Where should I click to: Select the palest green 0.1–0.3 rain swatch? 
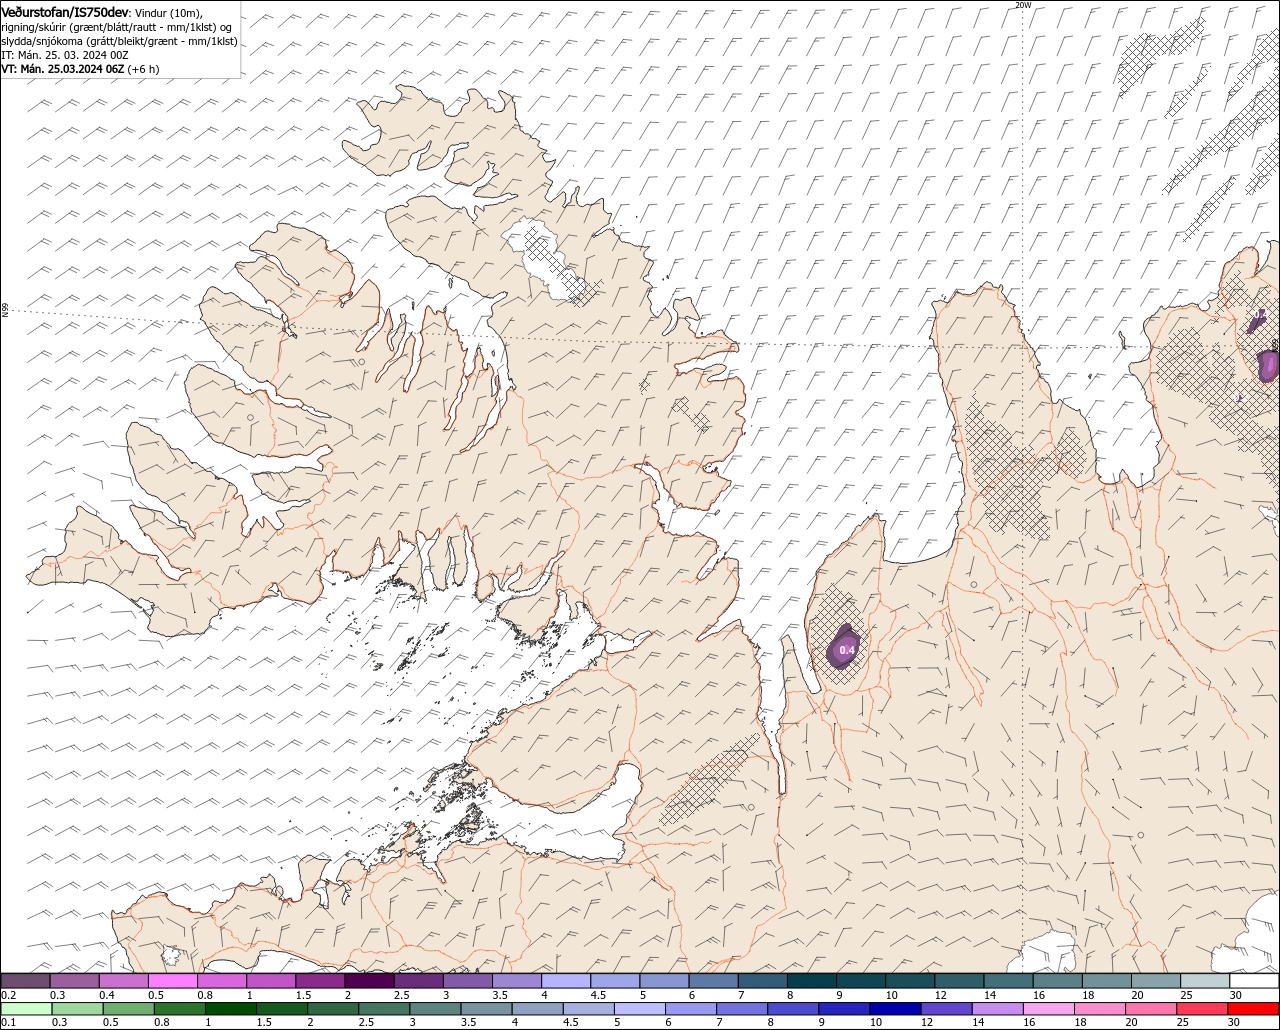point(26,1009)
